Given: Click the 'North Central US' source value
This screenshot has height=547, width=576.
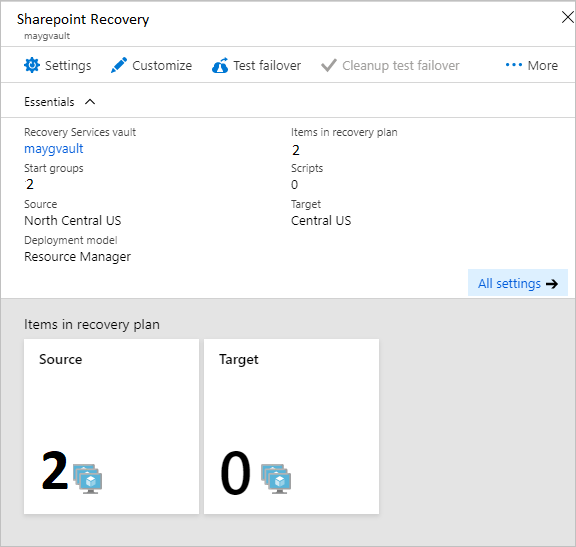Looking at the screenshot, I should pyautogui.click(x=73, y=220).
